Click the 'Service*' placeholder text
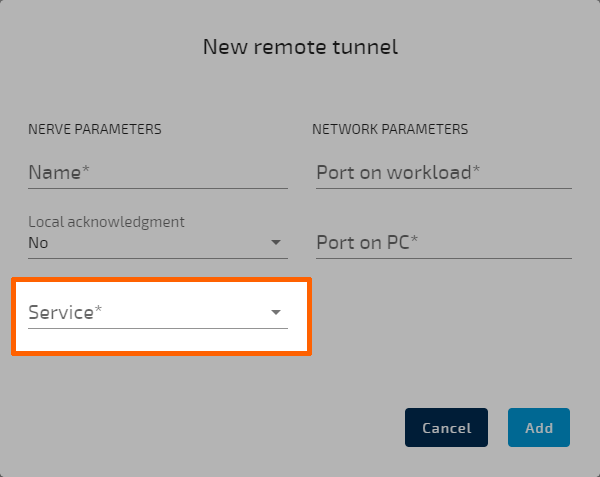The height and width of the screenshot is (477, 600). [x=65, y=313]
